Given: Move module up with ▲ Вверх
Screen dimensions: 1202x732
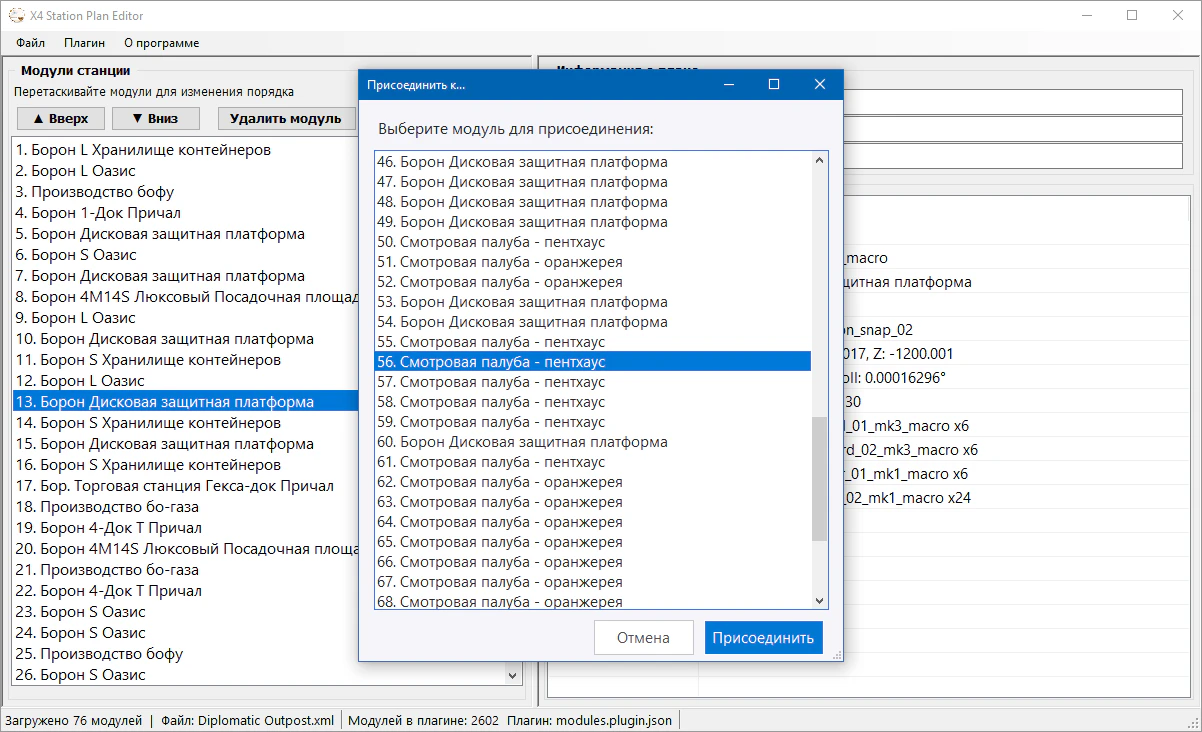Looking at the screenshot, I should coord(60,118).
